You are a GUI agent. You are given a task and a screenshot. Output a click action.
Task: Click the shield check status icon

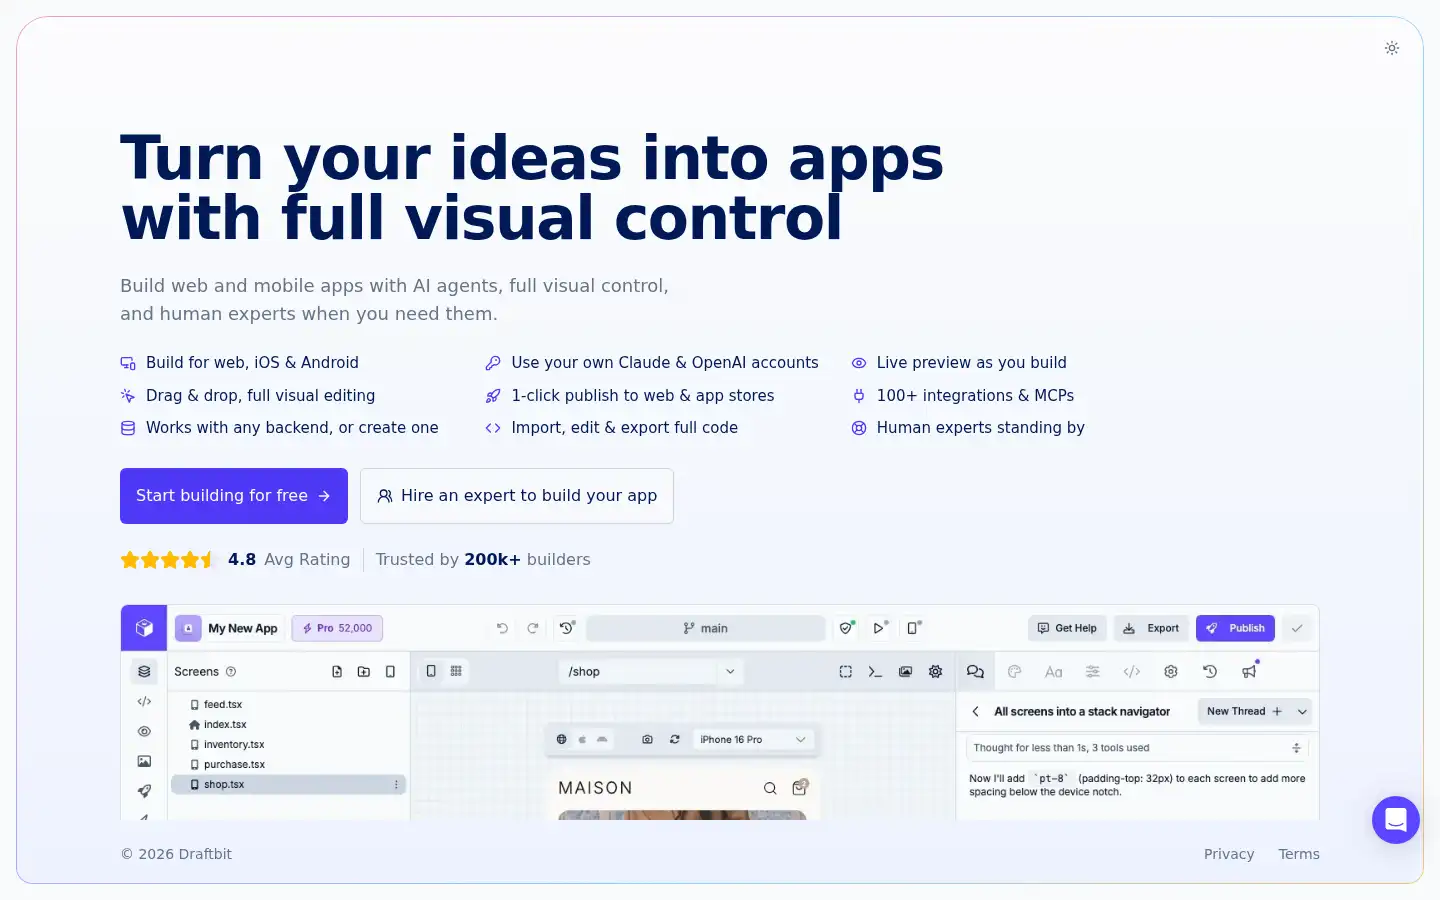(847, 628)
